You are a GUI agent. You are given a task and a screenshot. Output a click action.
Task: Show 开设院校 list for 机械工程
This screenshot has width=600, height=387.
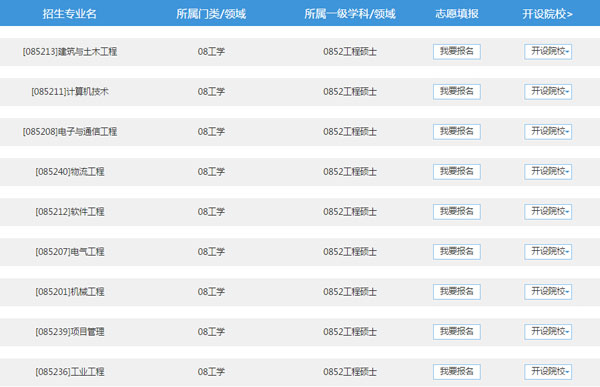click(x=548, y=292)
